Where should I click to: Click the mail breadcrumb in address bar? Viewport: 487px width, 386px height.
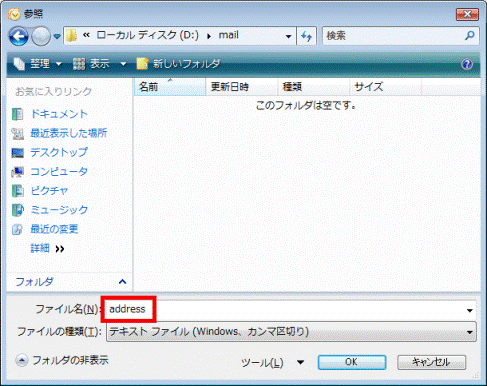point(228,35)
